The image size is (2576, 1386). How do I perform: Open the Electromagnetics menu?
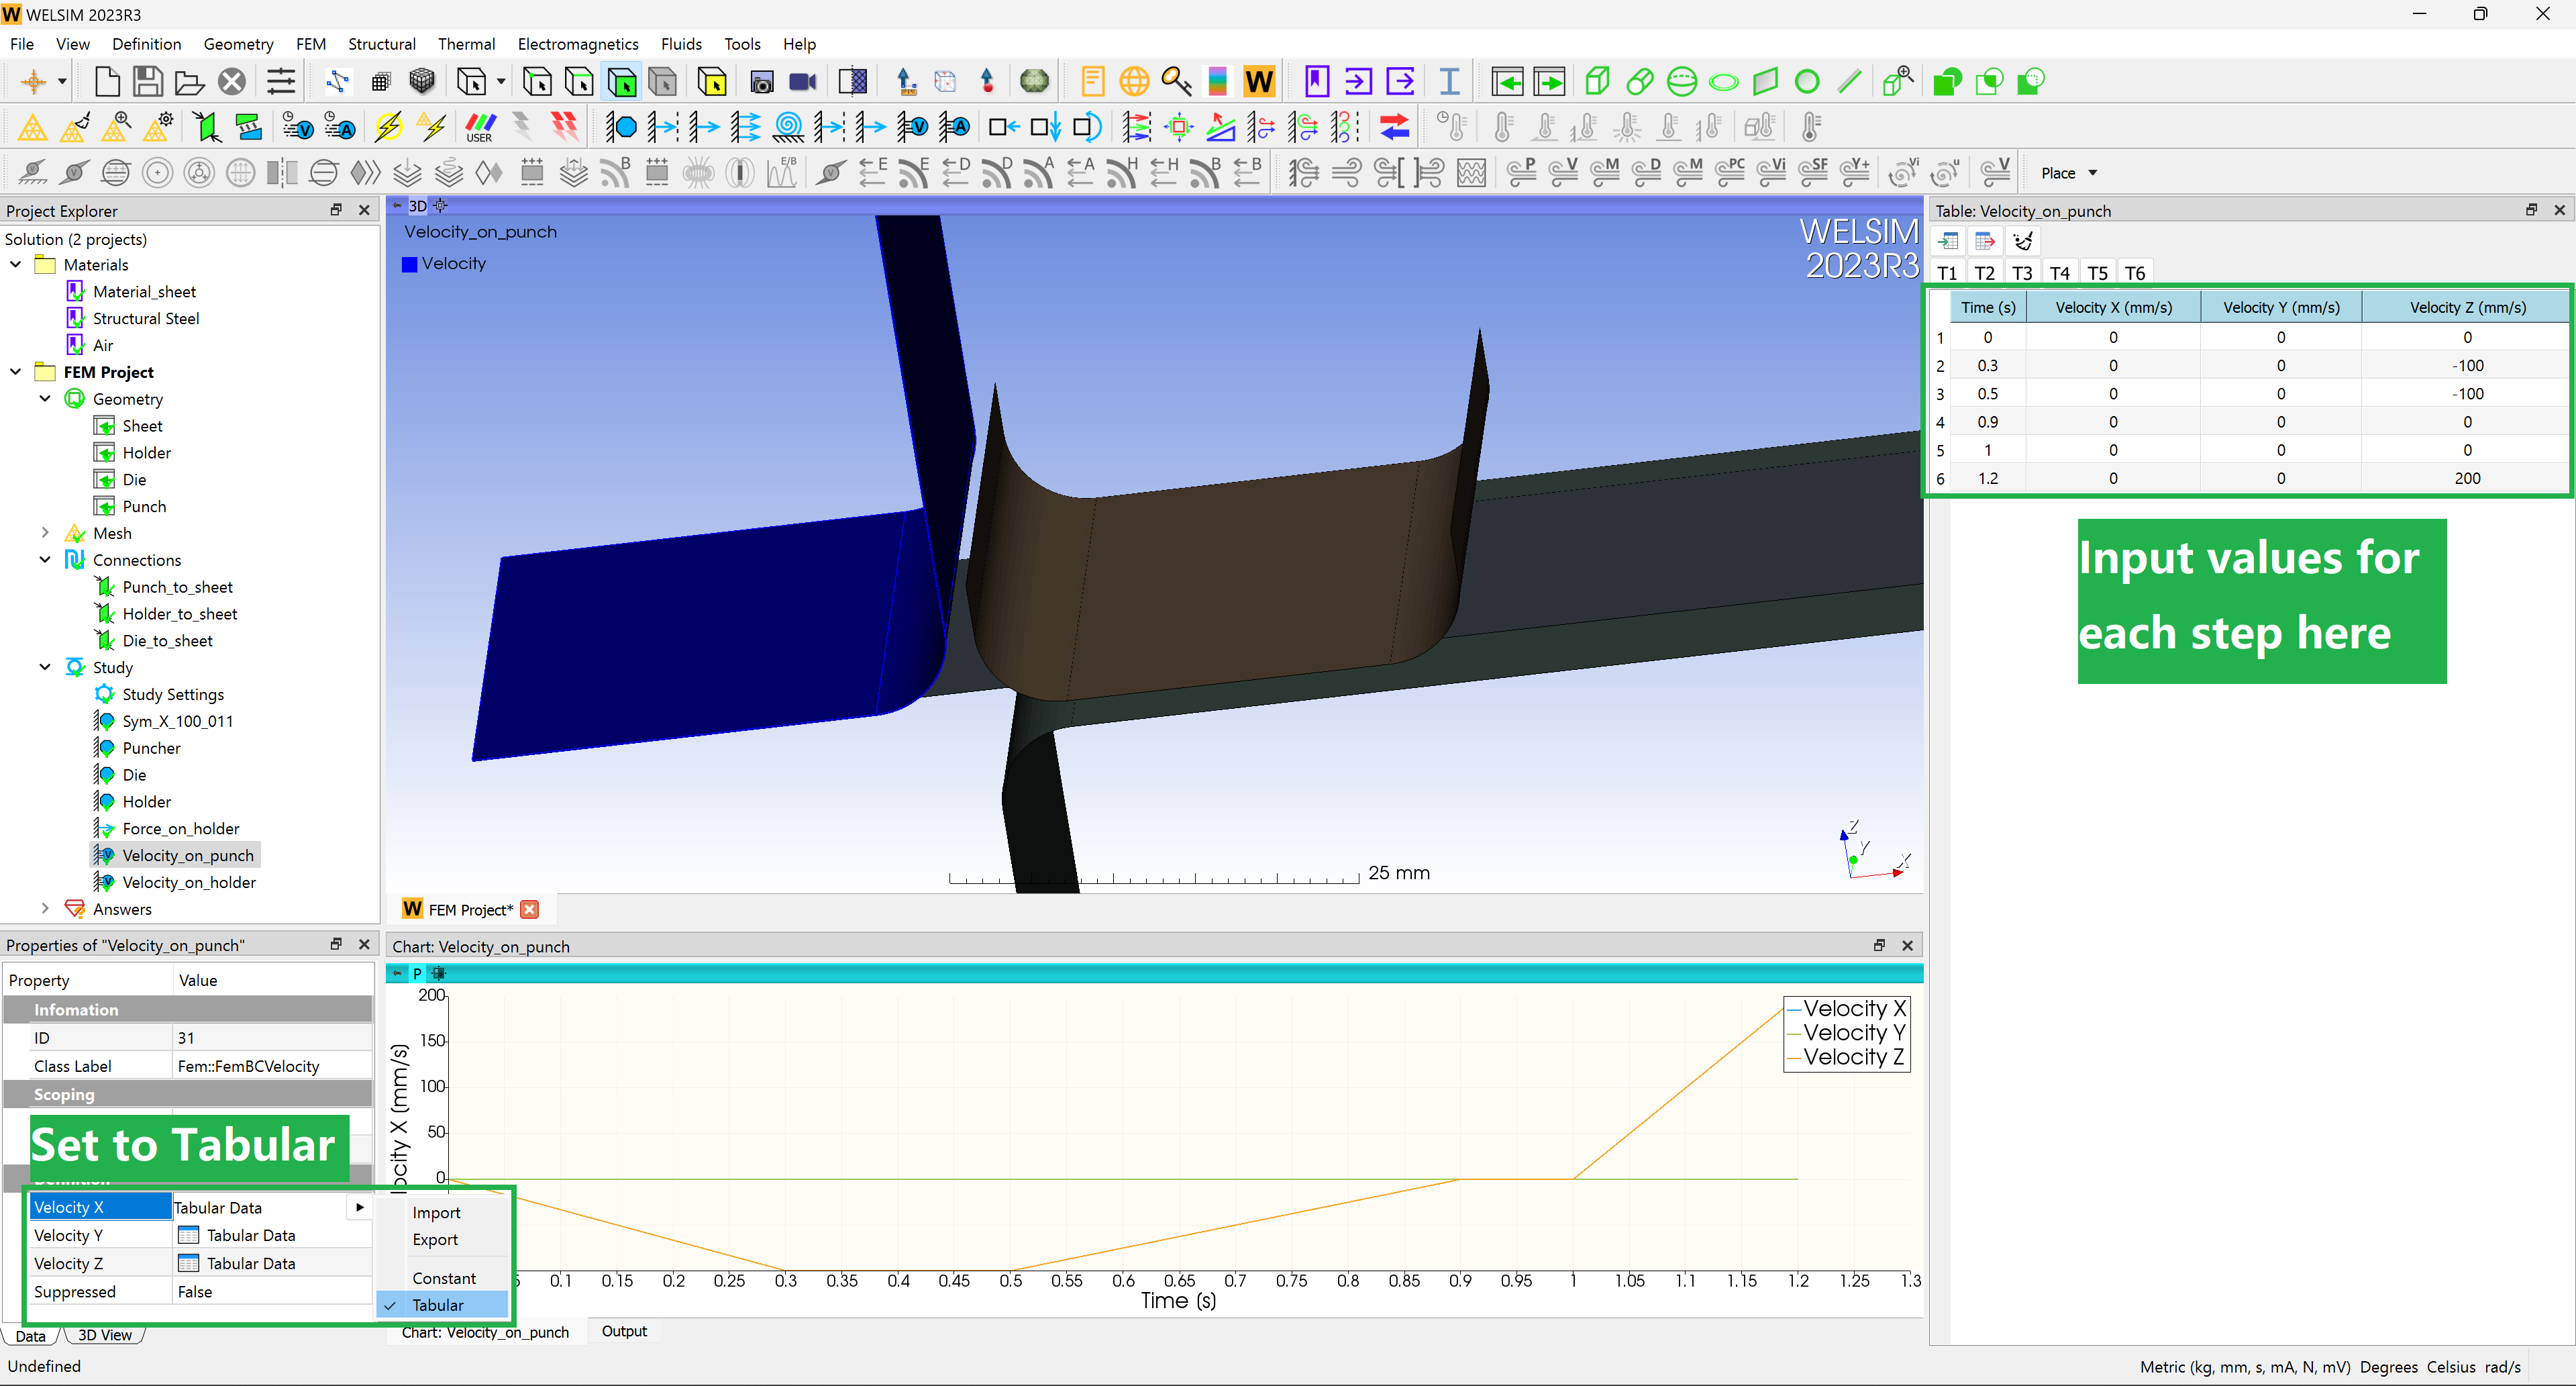coord(578,43)
